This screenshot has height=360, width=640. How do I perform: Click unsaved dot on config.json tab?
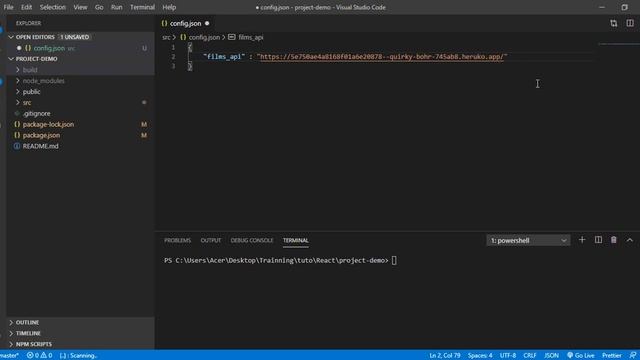[x=207, y=23]
